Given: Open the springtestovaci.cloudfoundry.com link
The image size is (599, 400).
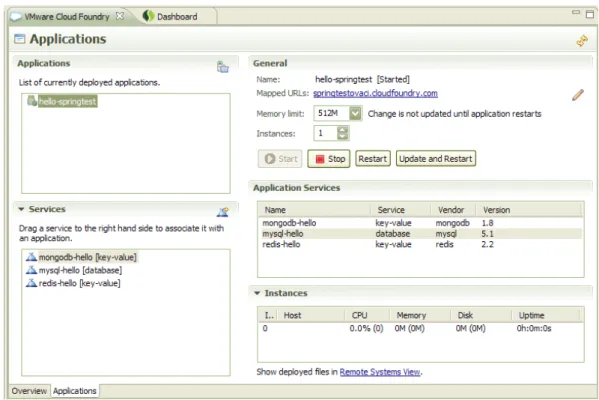Looking at the screenshot, I should coord(375,93).
